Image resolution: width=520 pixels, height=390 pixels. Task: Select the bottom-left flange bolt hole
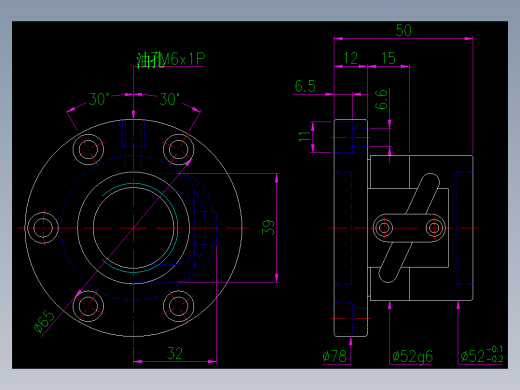[88, 306]
